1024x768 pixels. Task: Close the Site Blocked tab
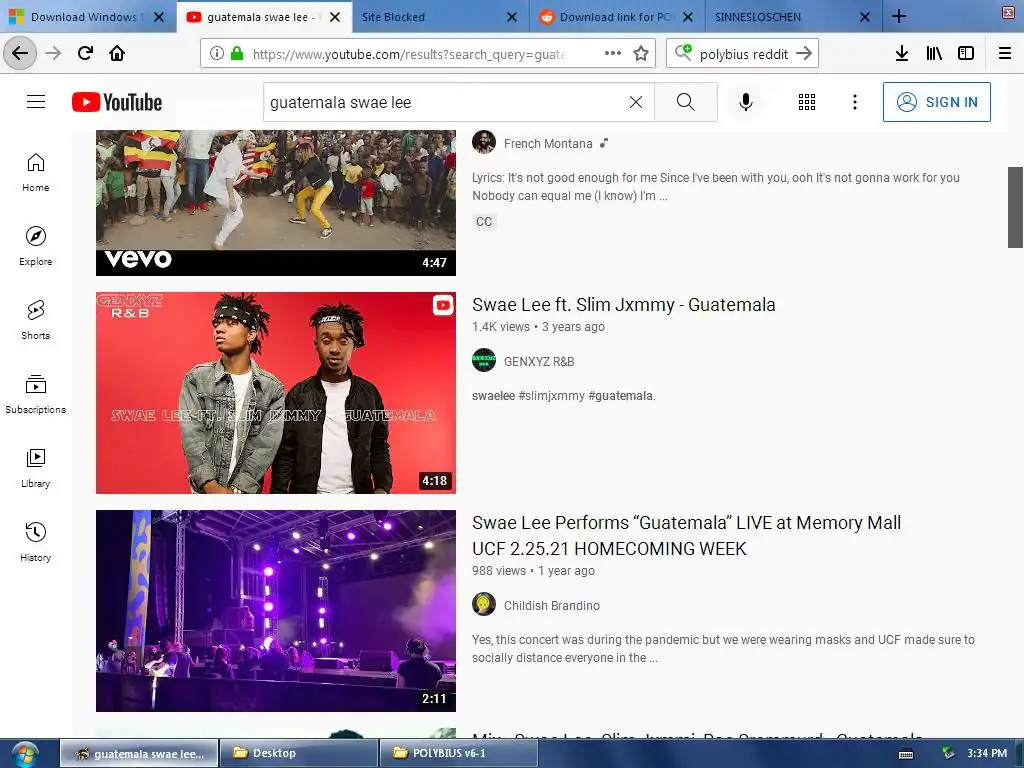(x=511, y=17)
